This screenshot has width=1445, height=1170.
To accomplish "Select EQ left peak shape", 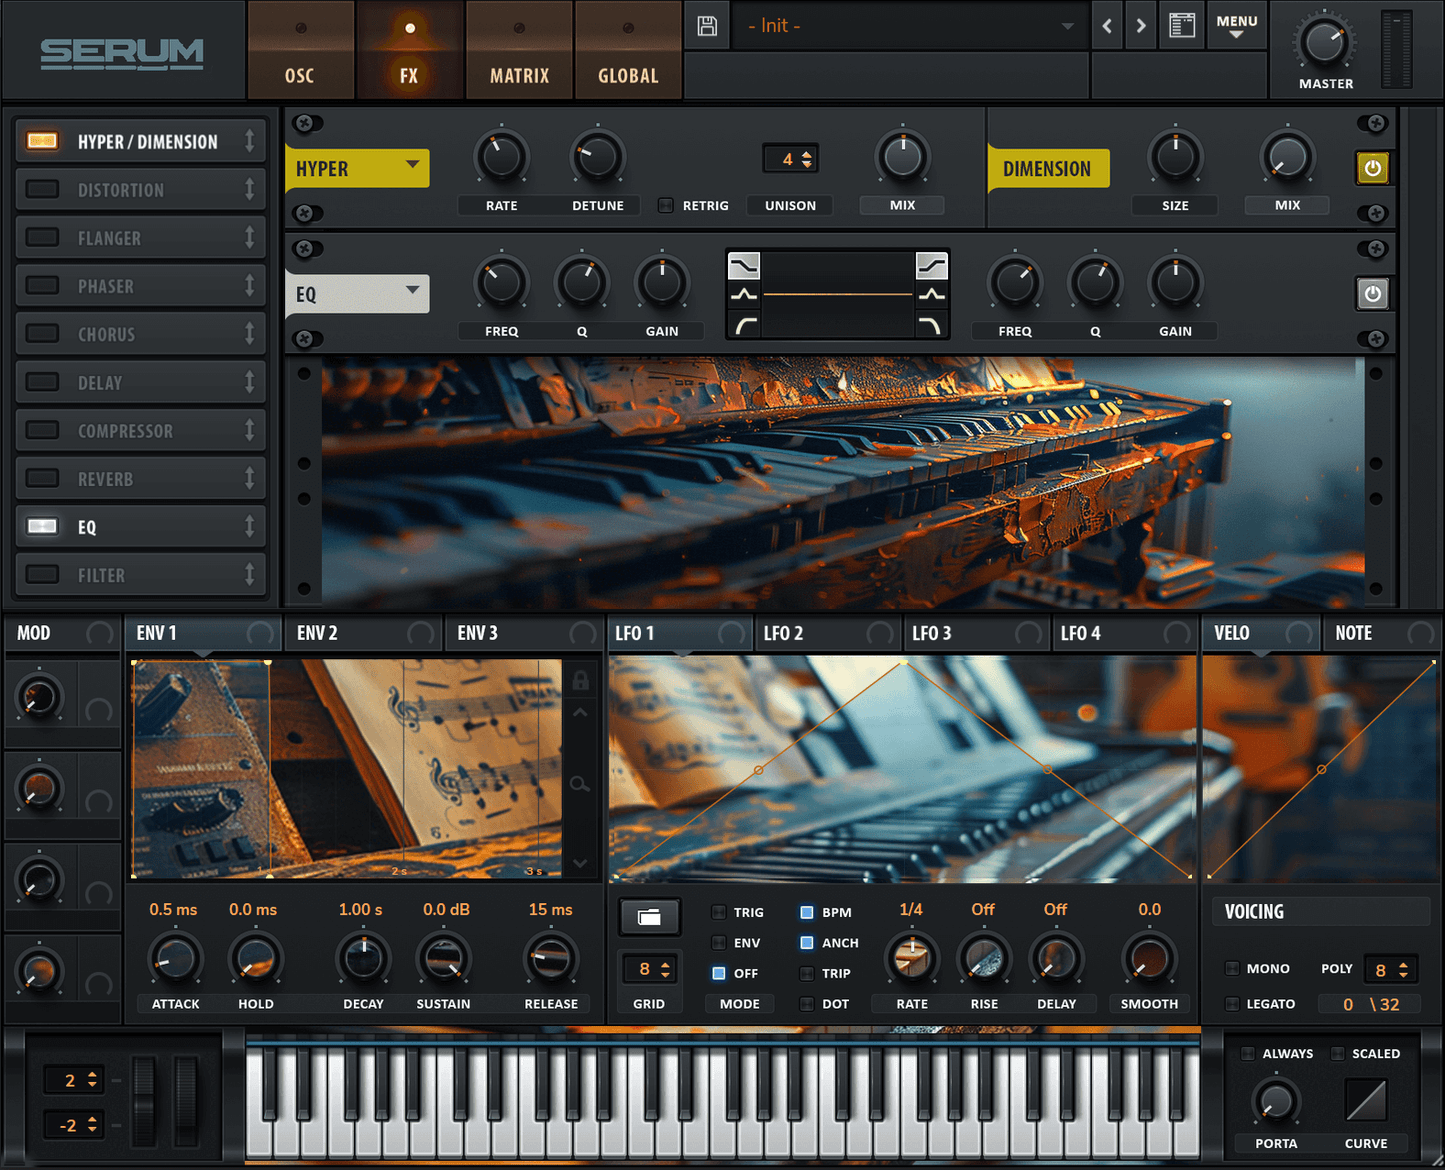I will 744,294.
